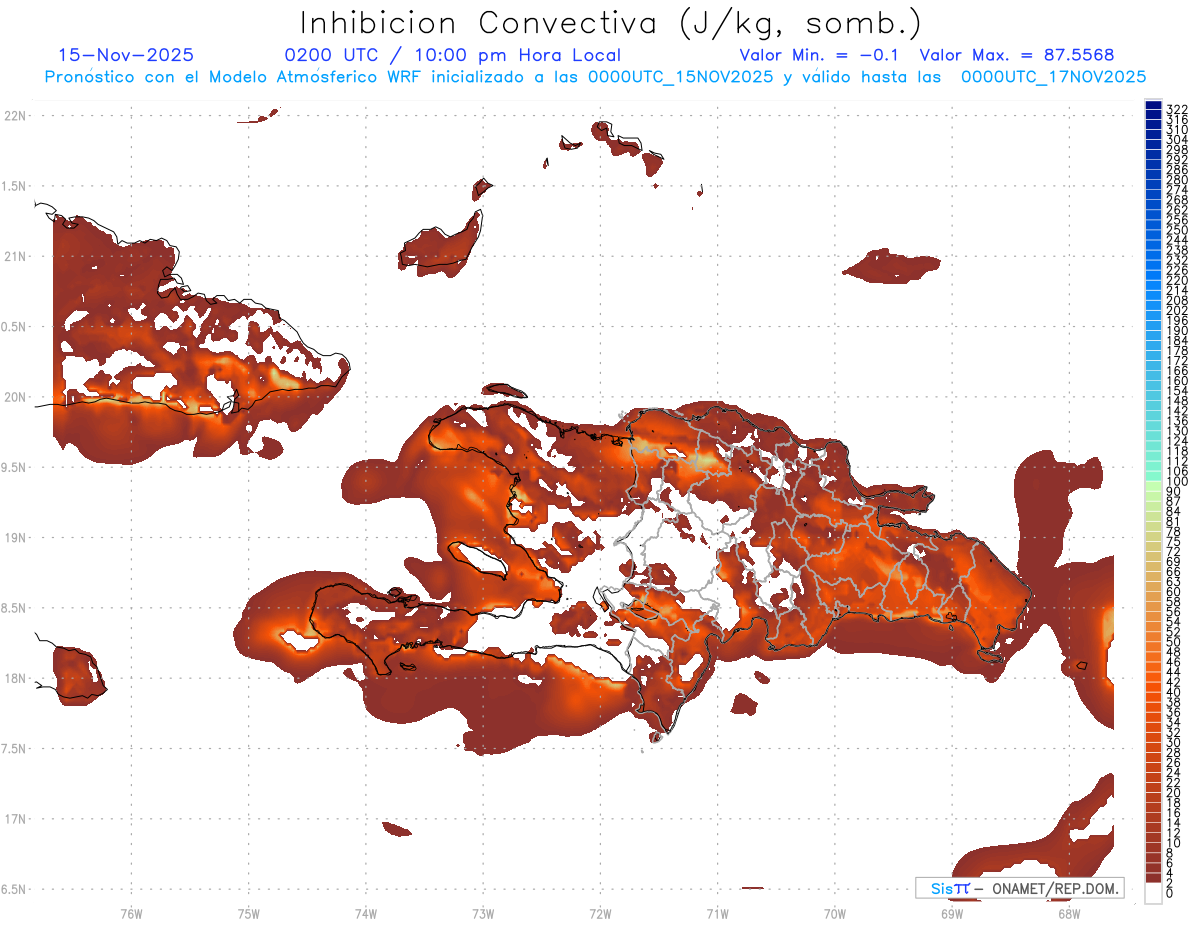Click the dark navy color-scale swatch beside 322

tap(1153, 106)
